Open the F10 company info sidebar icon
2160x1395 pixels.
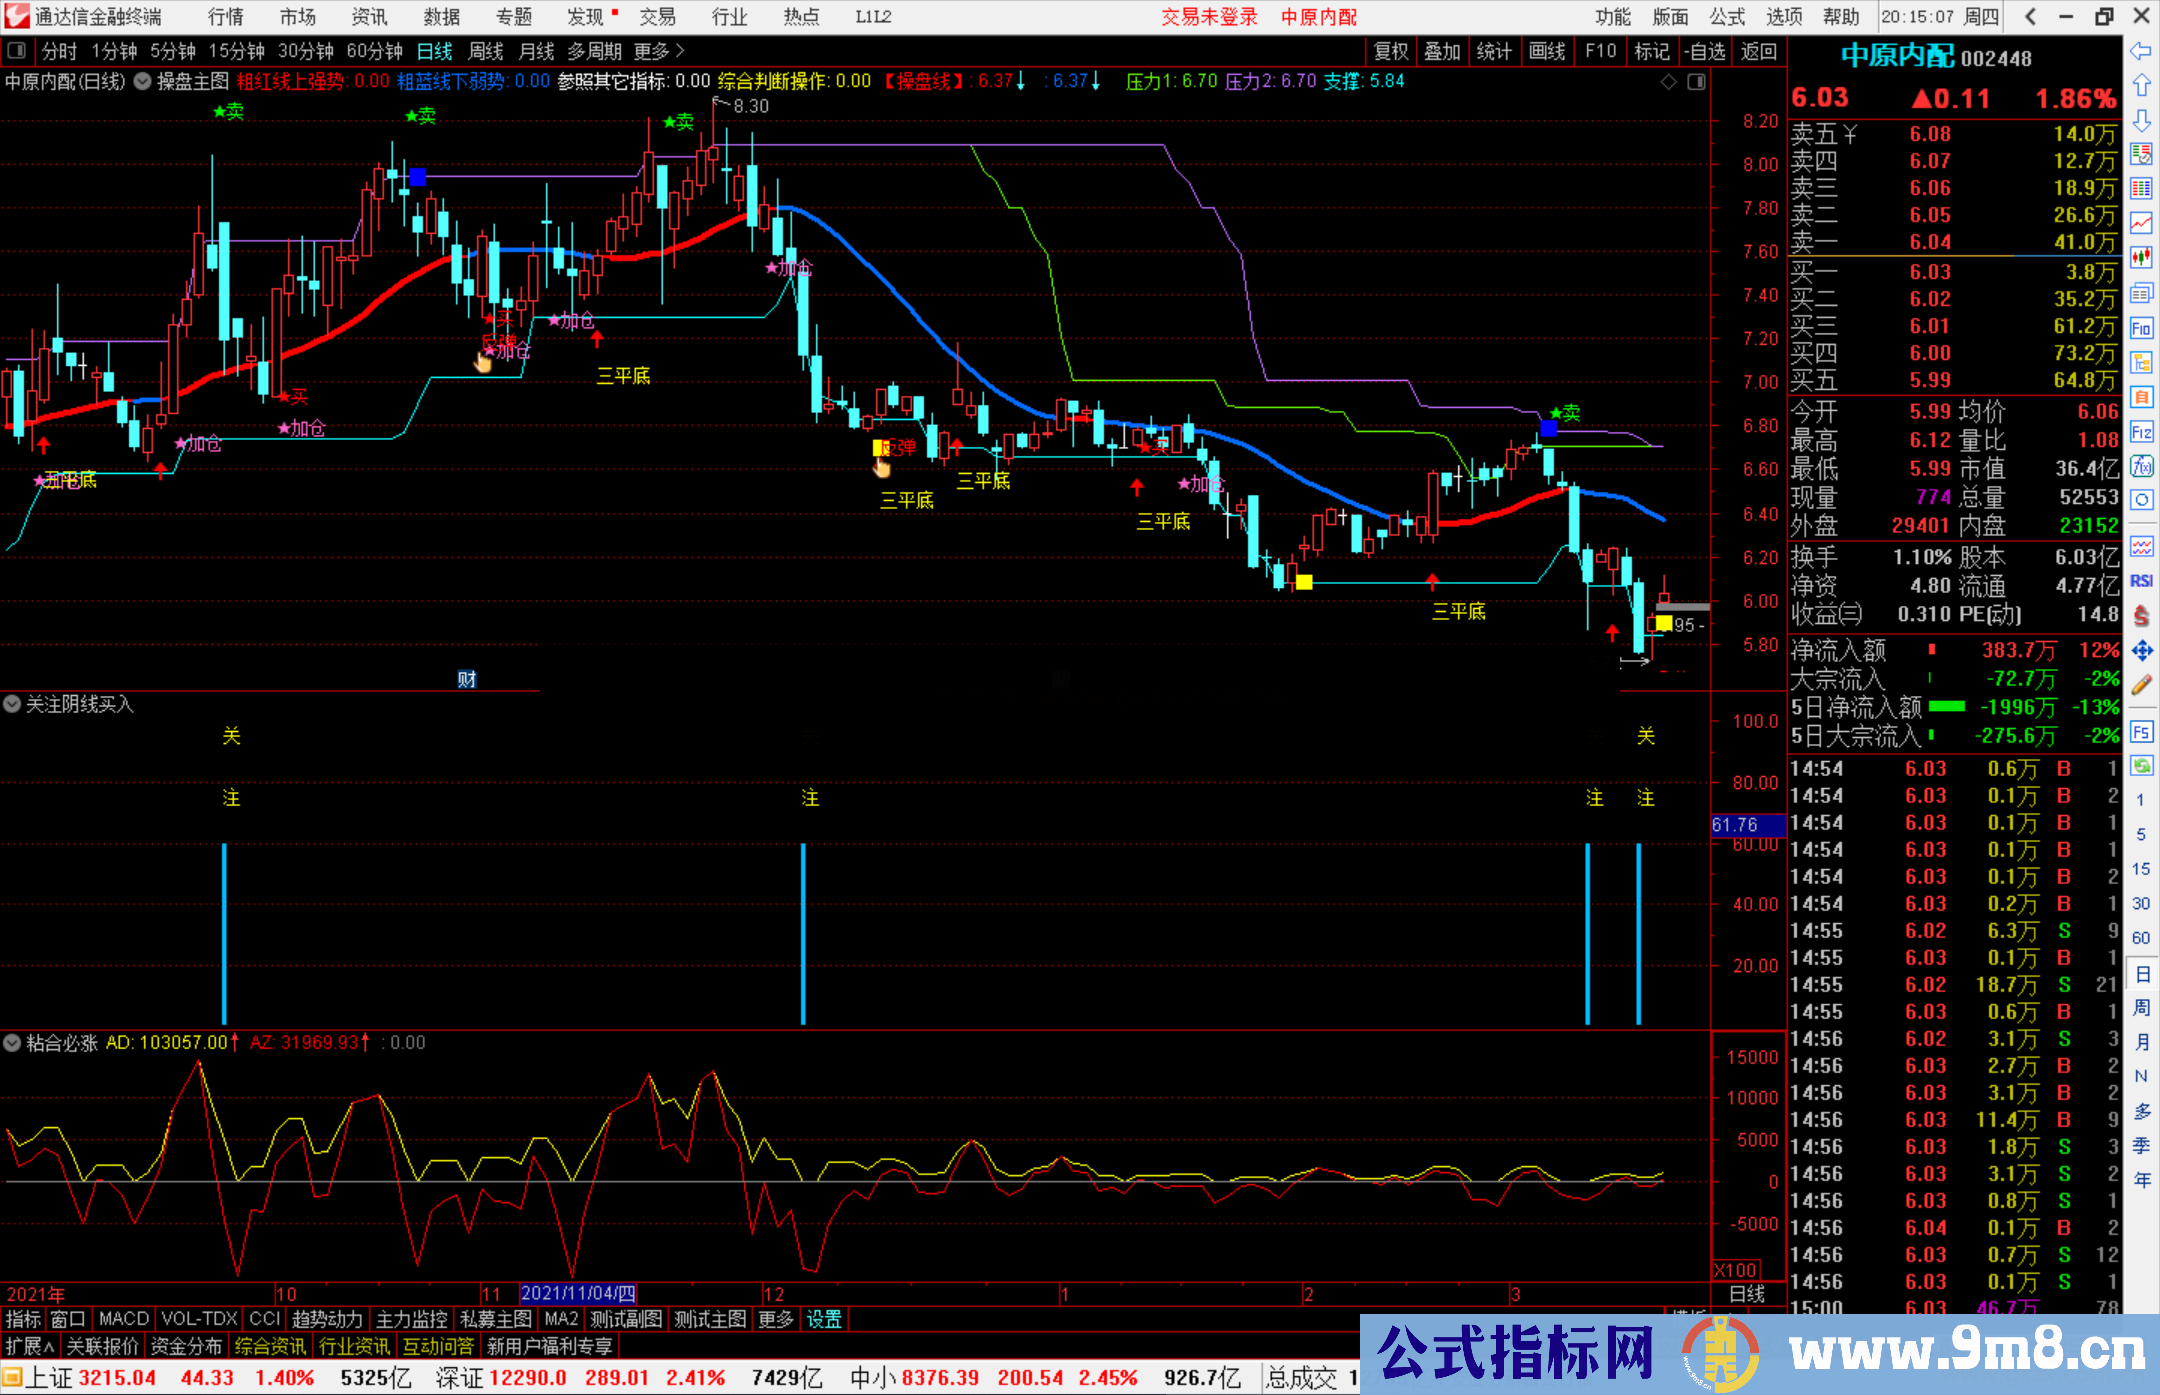click(2140, 328)
